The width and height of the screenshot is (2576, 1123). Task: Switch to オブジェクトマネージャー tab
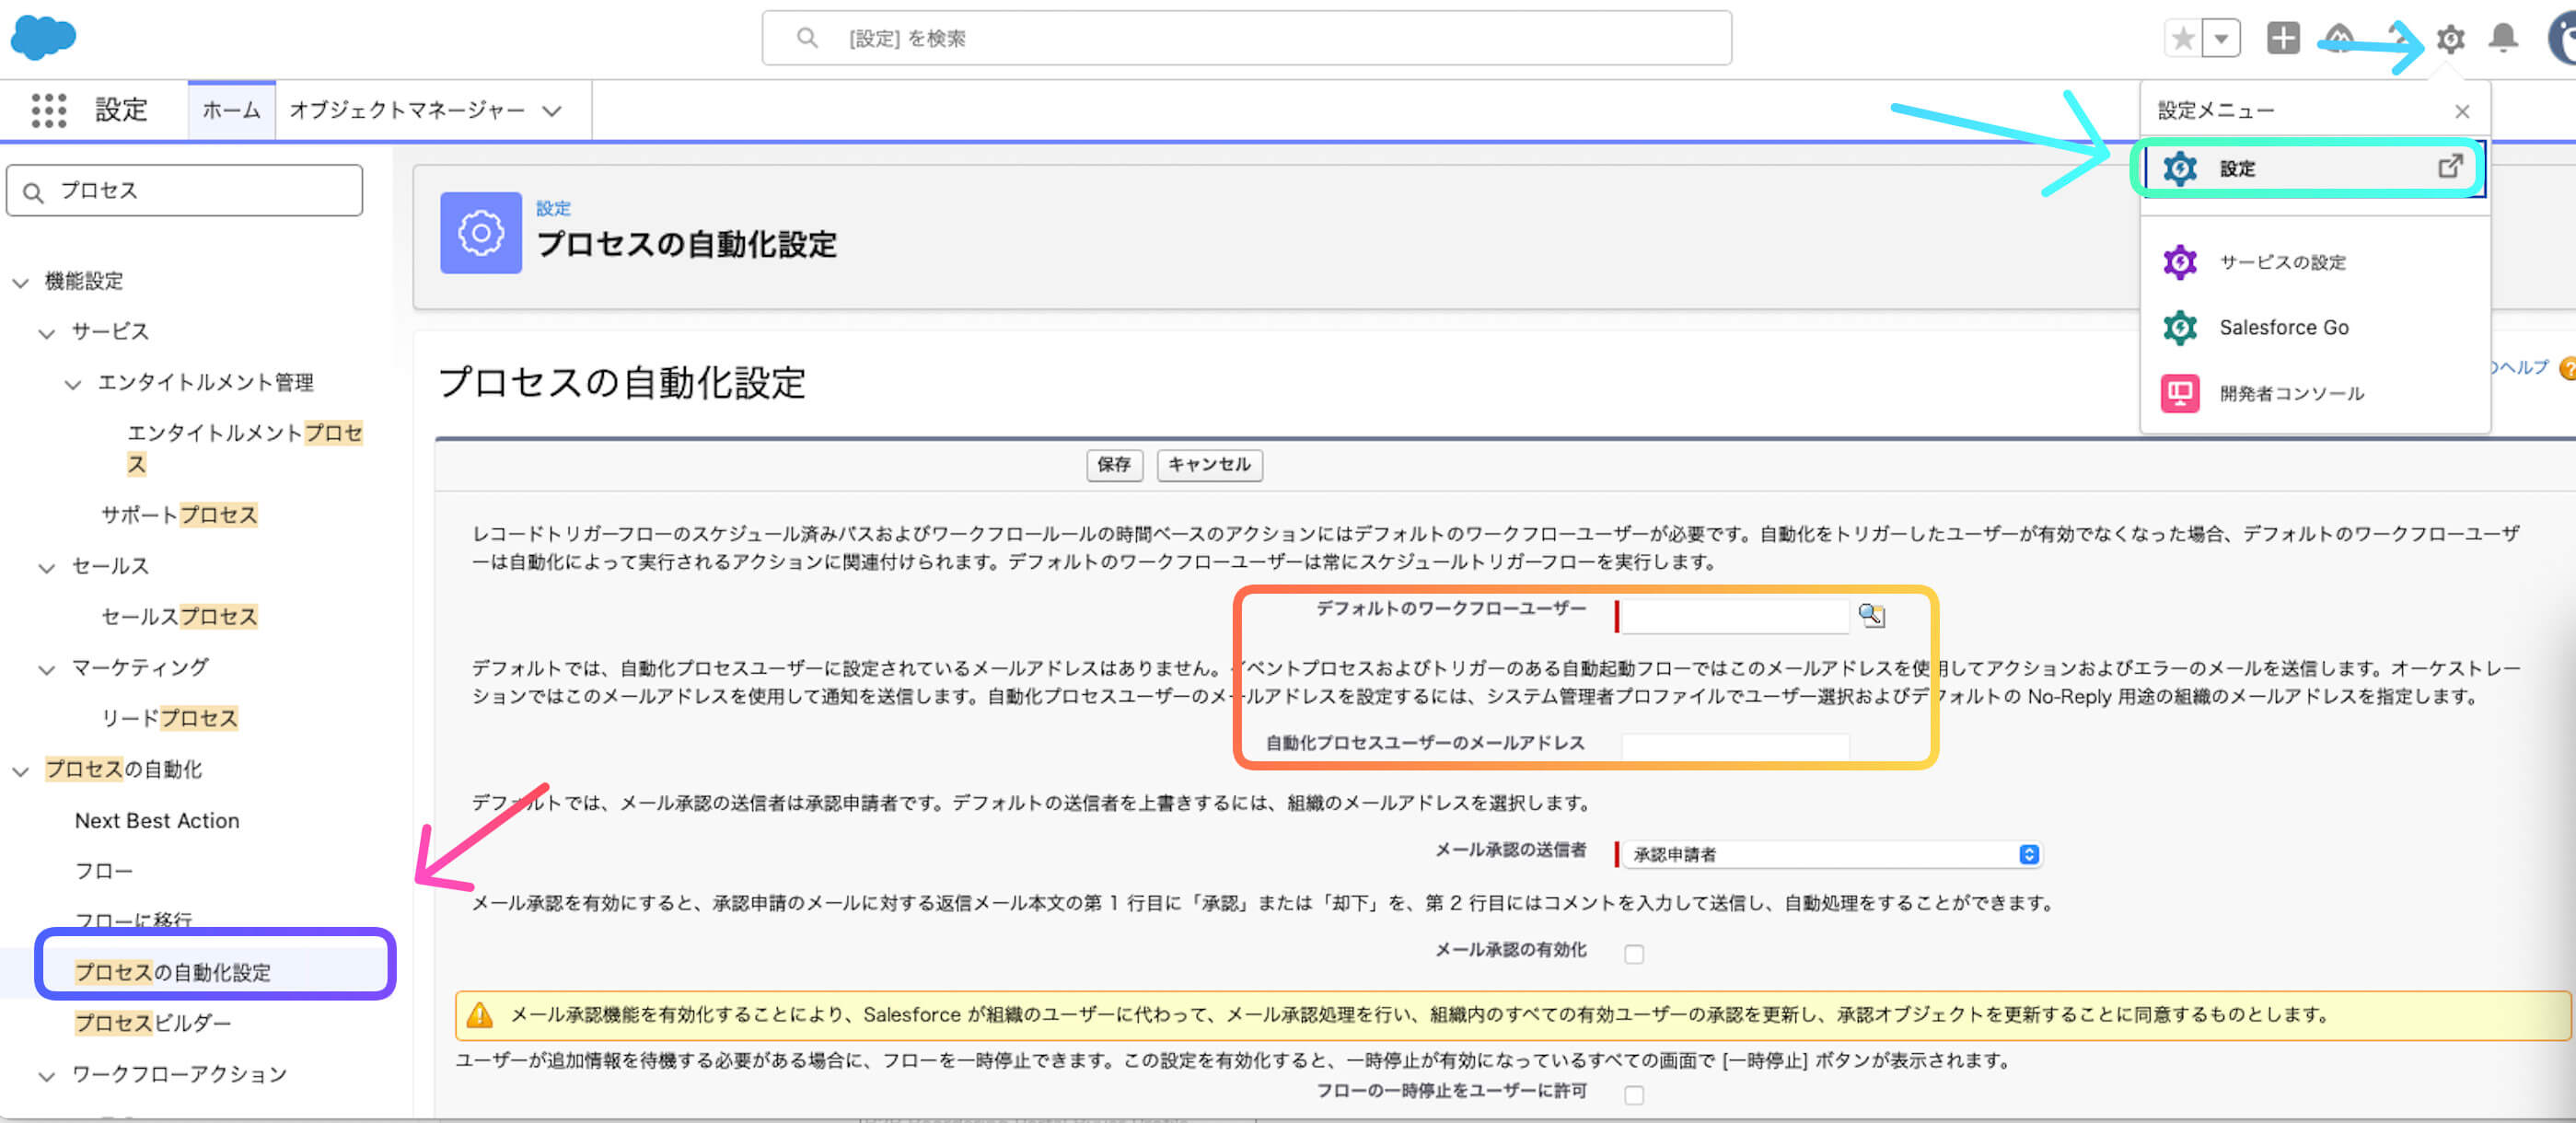[x=406, y=110]
